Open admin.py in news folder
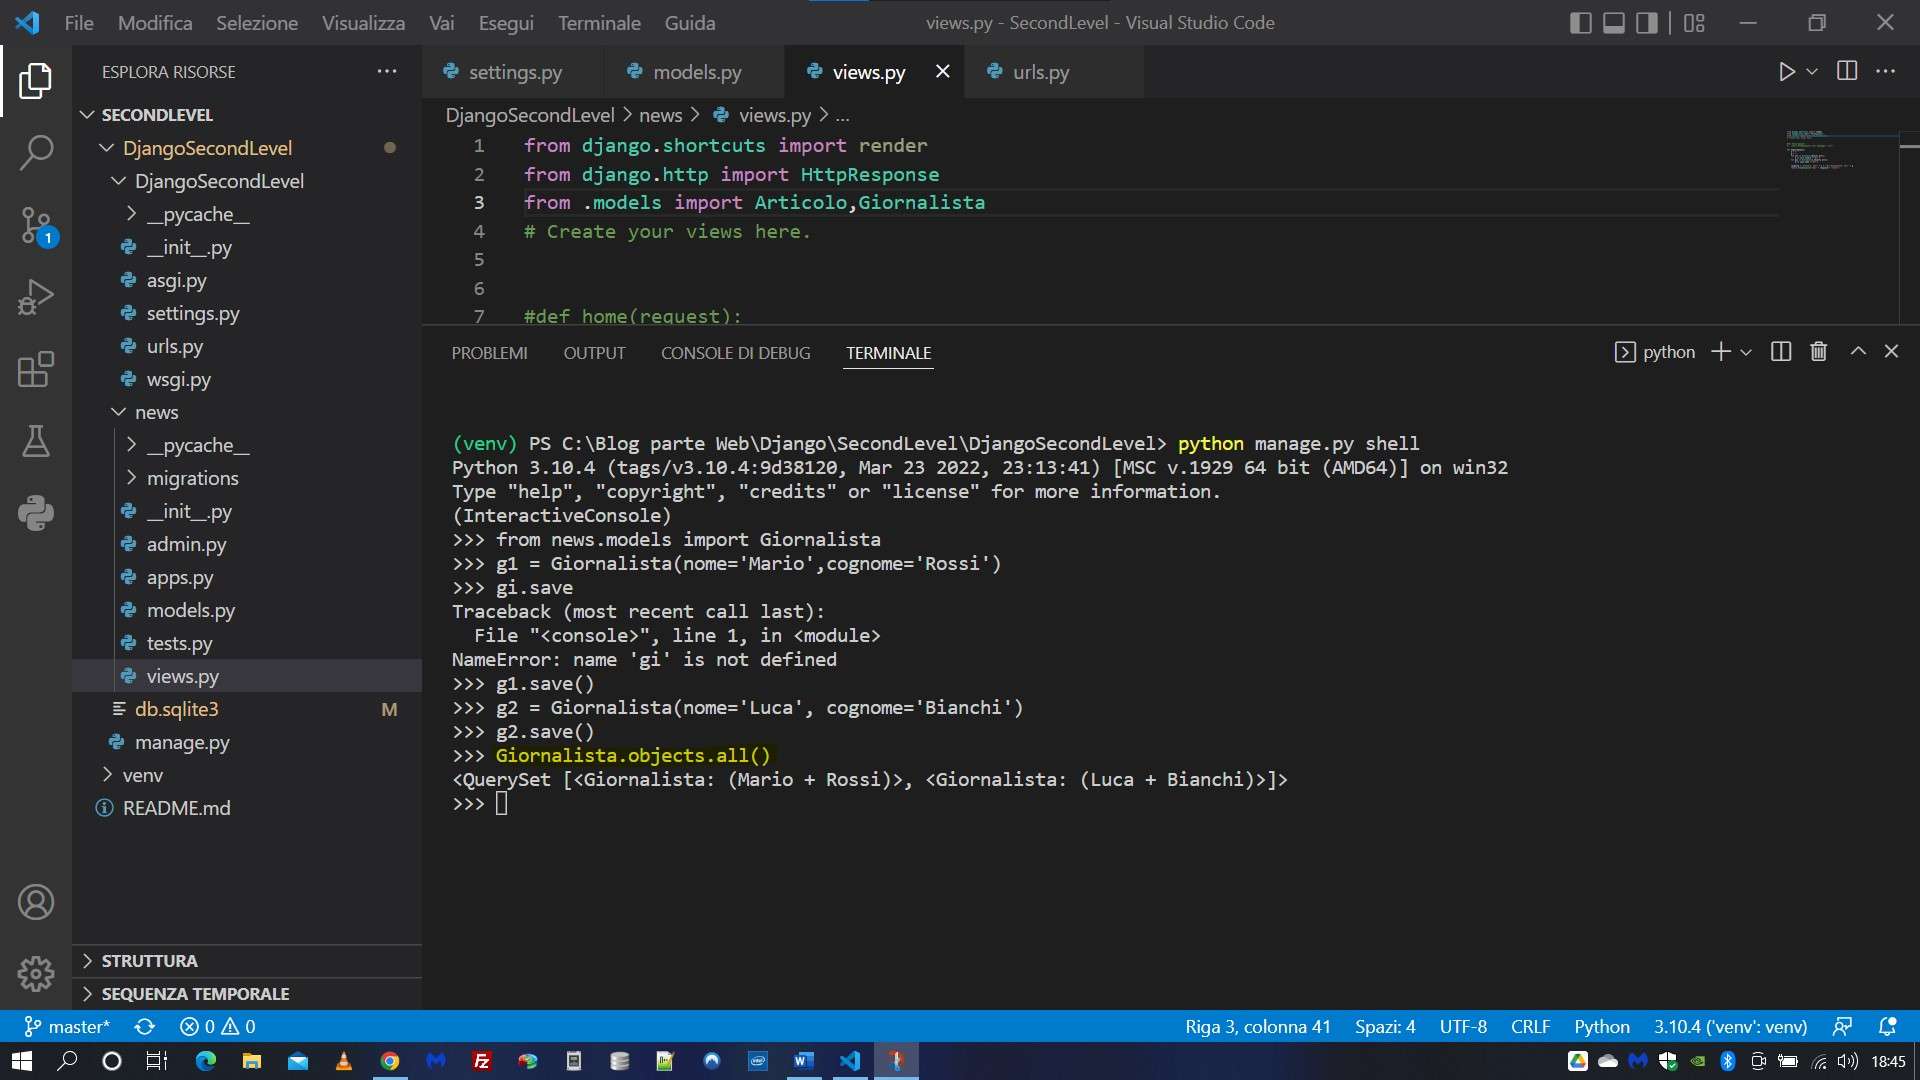The height and width of the screenshot is (1080, 1920). coord(186,544)
